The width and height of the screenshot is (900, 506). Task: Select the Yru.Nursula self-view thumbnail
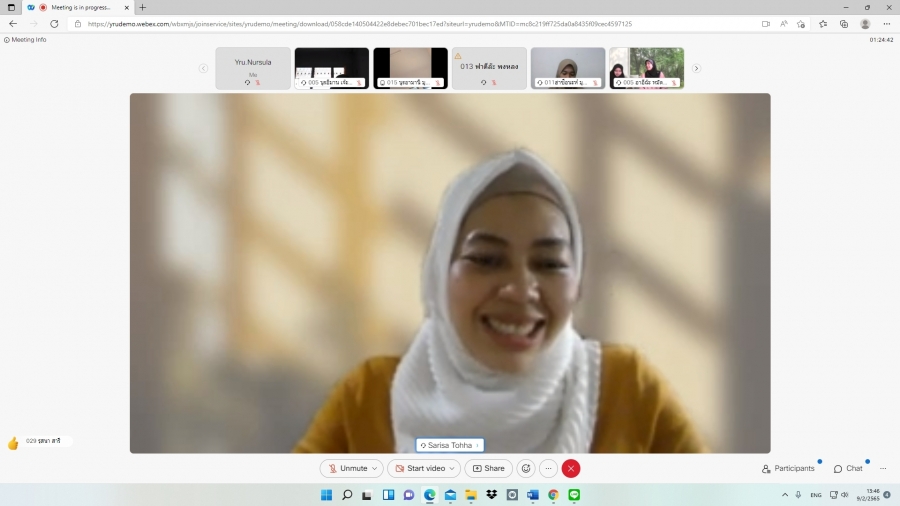253,68
